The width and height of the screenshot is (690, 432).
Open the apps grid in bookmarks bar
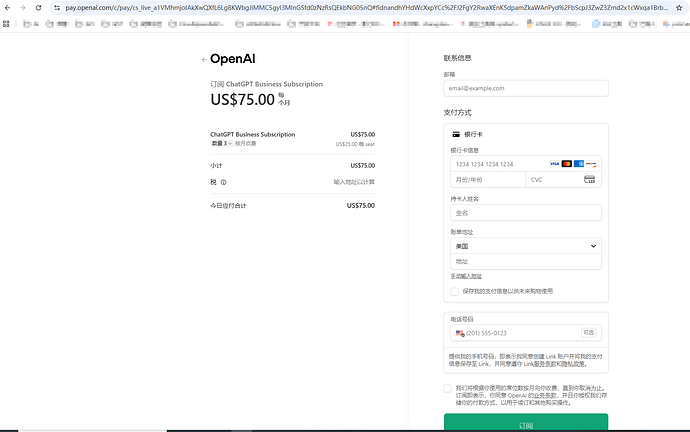pos(6,24)
